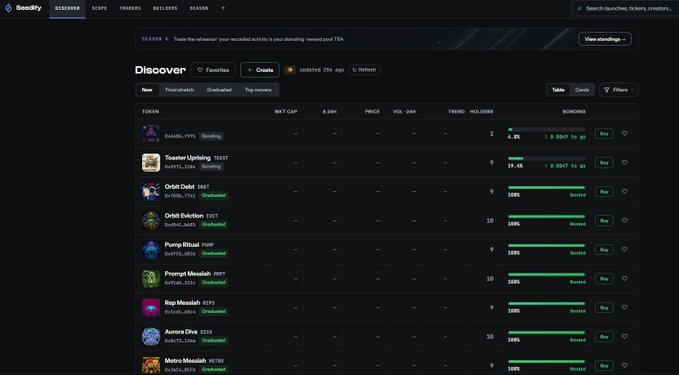The image size is (679, 375).
Task: Click the View standings button
Action: 605,39
